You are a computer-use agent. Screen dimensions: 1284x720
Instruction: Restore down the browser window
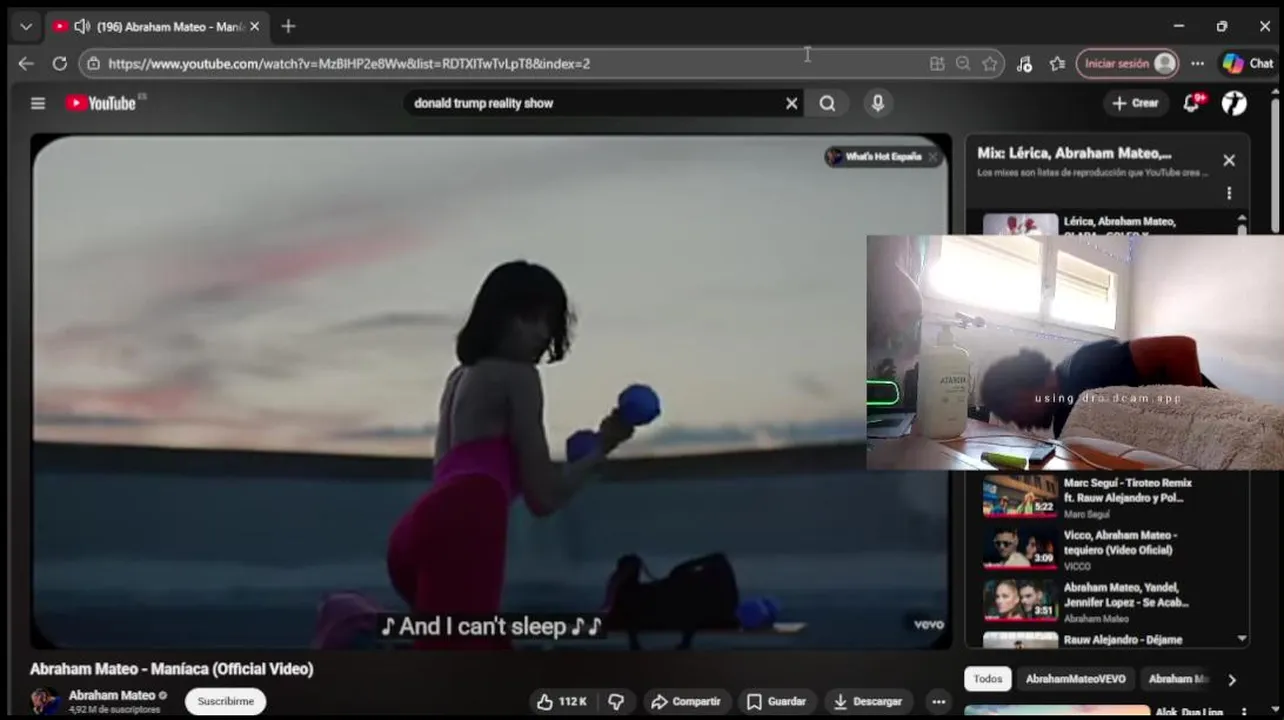pos(1222,26)
